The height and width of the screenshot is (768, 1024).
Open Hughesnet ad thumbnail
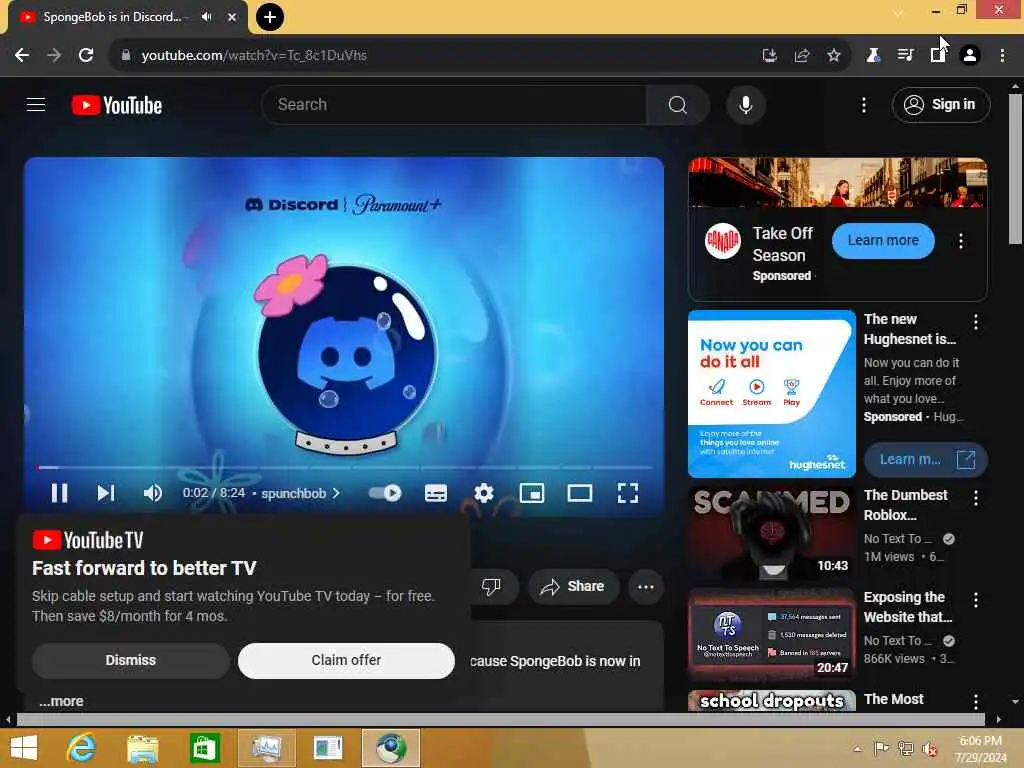pyautogui.click(x=772, y=394)
